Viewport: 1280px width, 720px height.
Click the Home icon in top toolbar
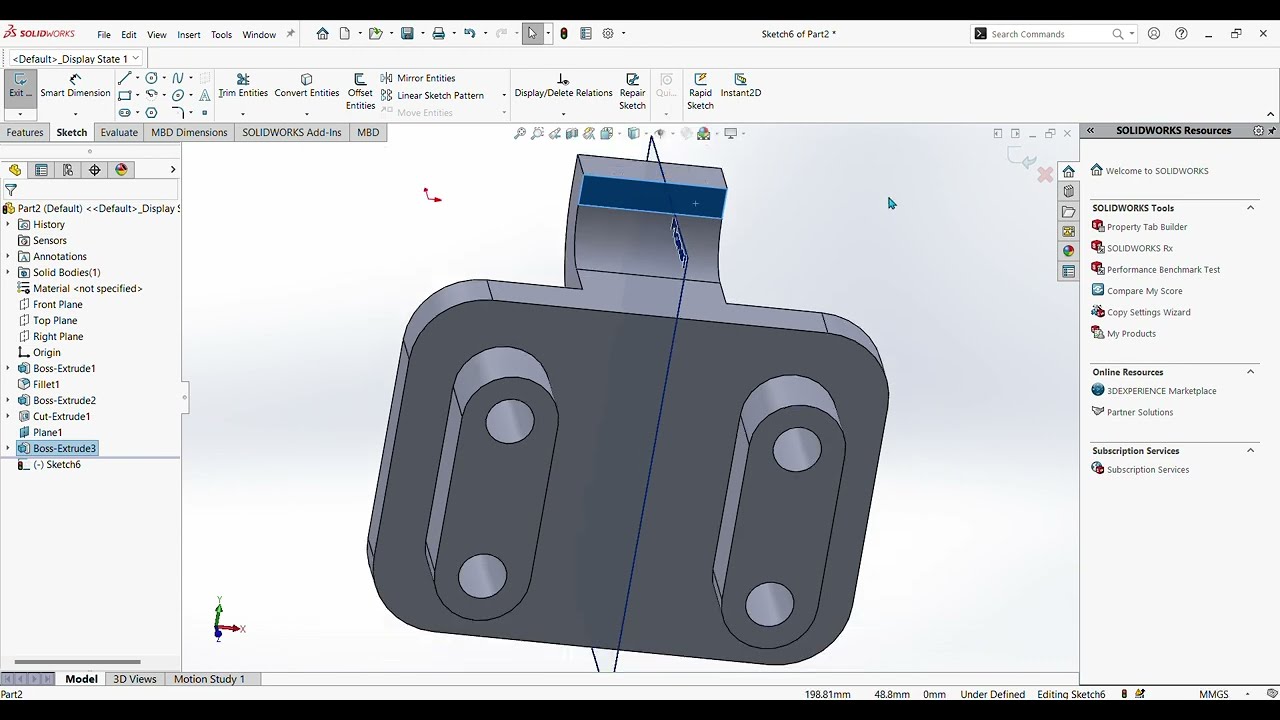(322, 34)
